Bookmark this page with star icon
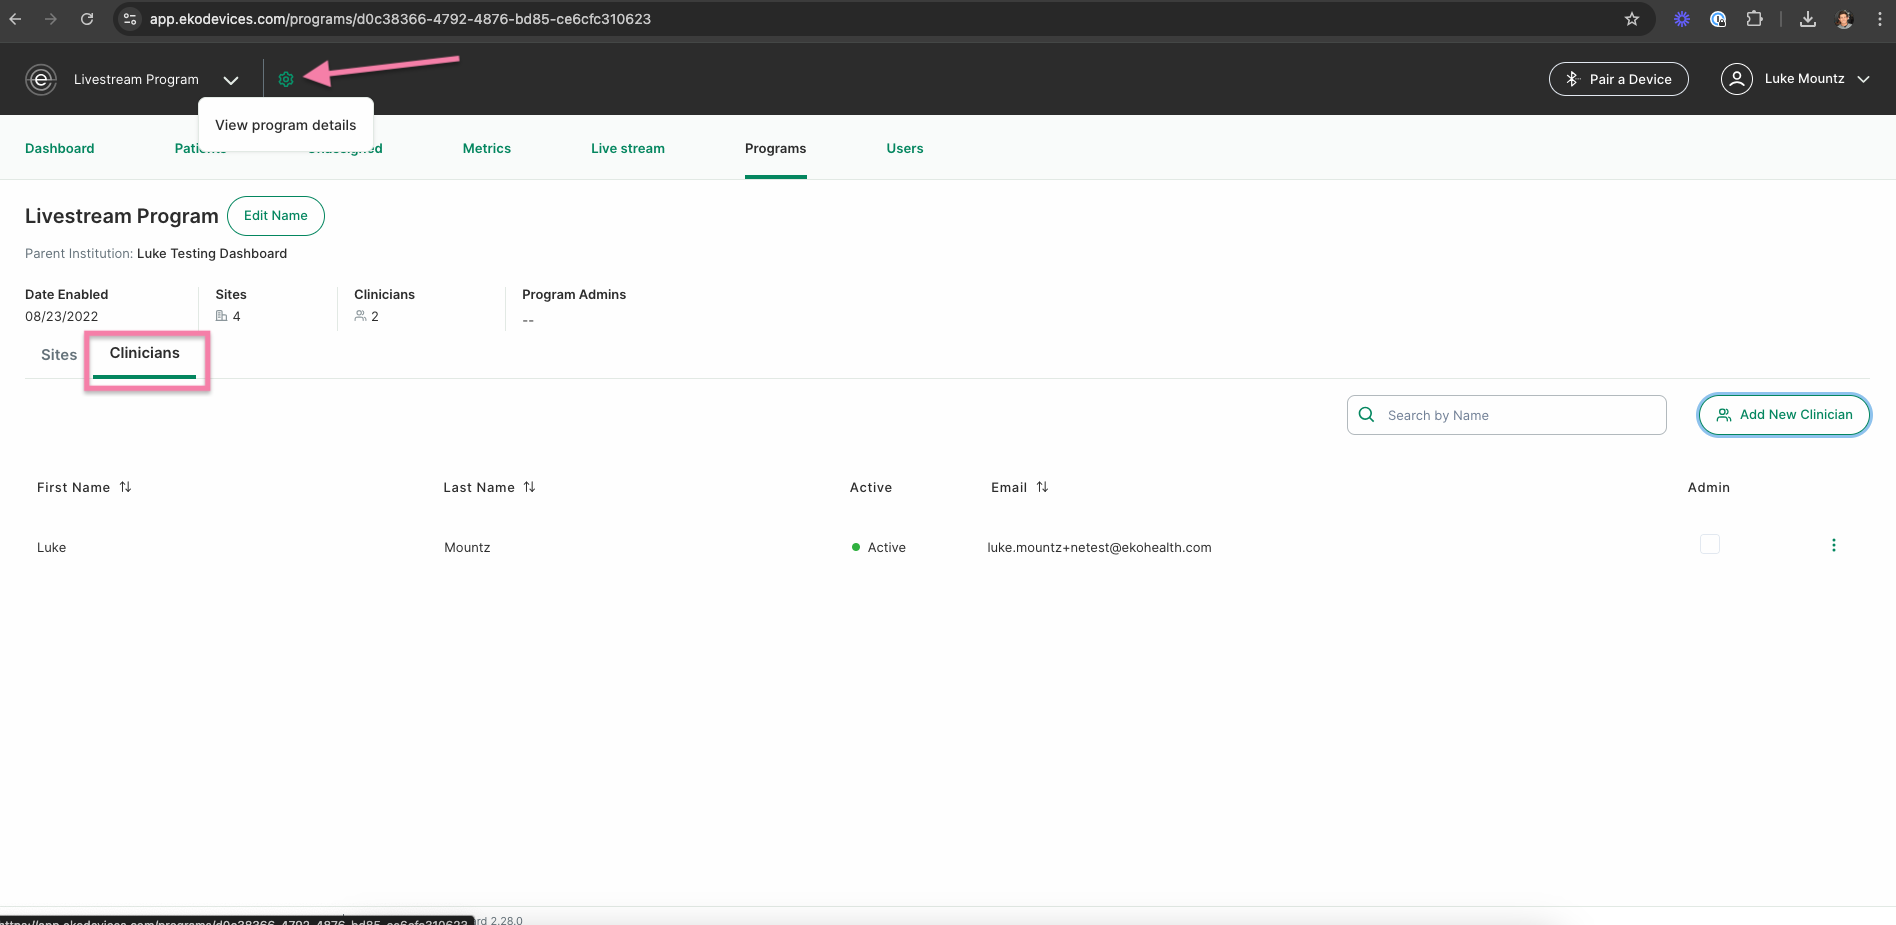 tap(1632, 19)
